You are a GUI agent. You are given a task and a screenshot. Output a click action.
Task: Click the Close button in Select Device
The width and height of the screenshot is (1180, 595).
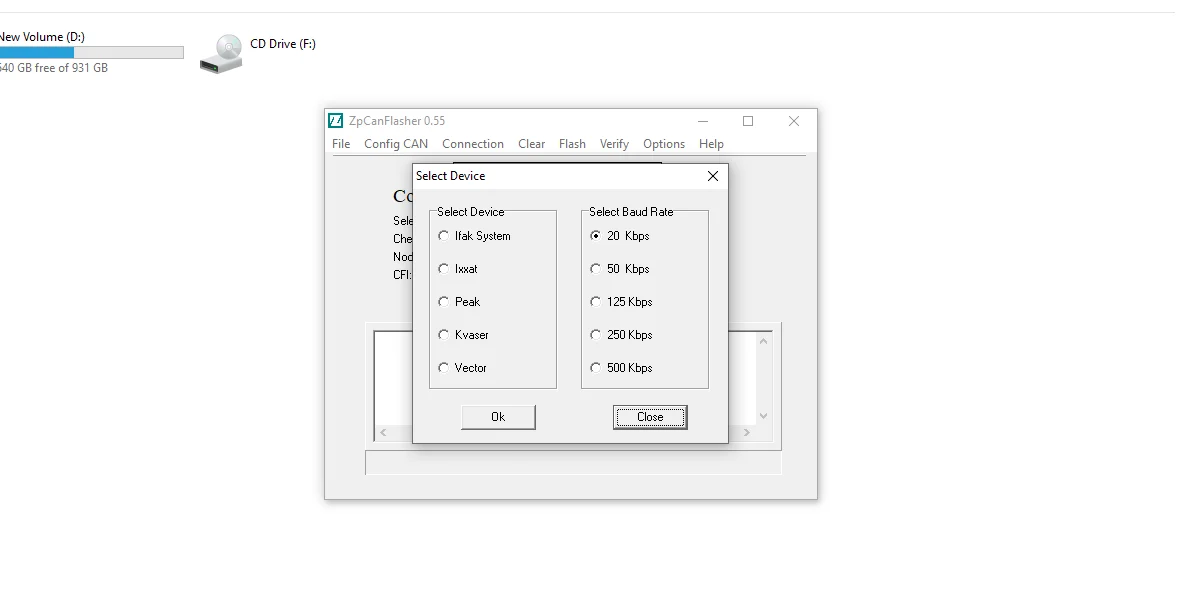[x=650, y=417]
